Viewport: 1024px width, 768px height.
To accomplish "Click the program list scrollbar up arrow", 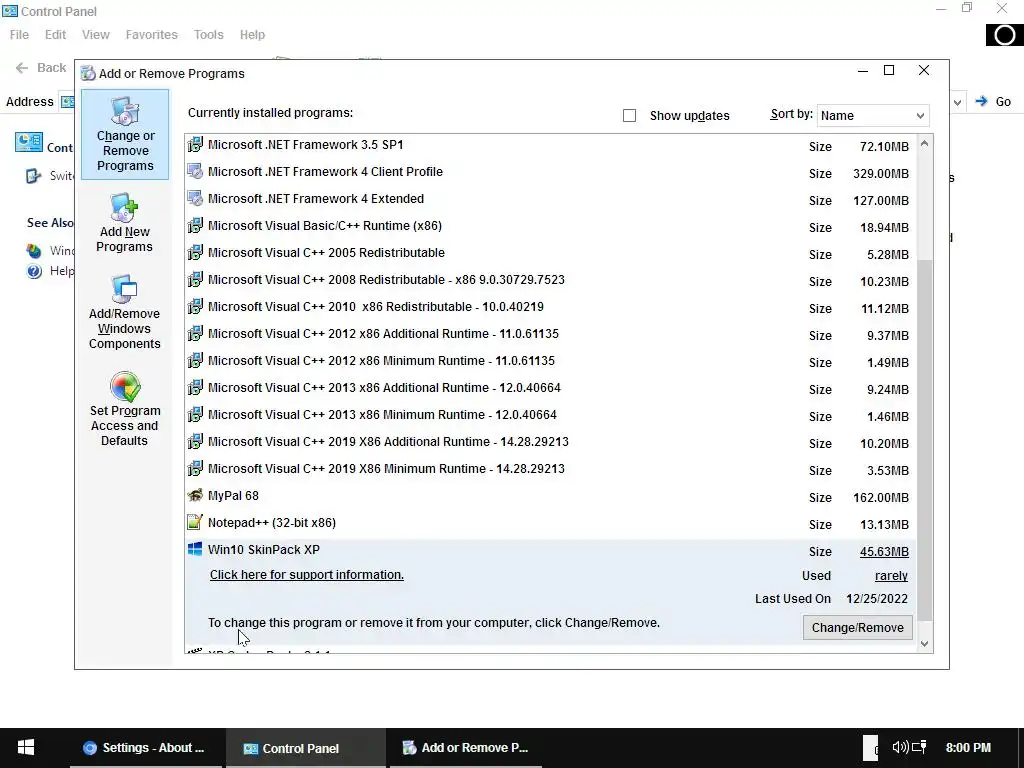I will pos(924,143).
